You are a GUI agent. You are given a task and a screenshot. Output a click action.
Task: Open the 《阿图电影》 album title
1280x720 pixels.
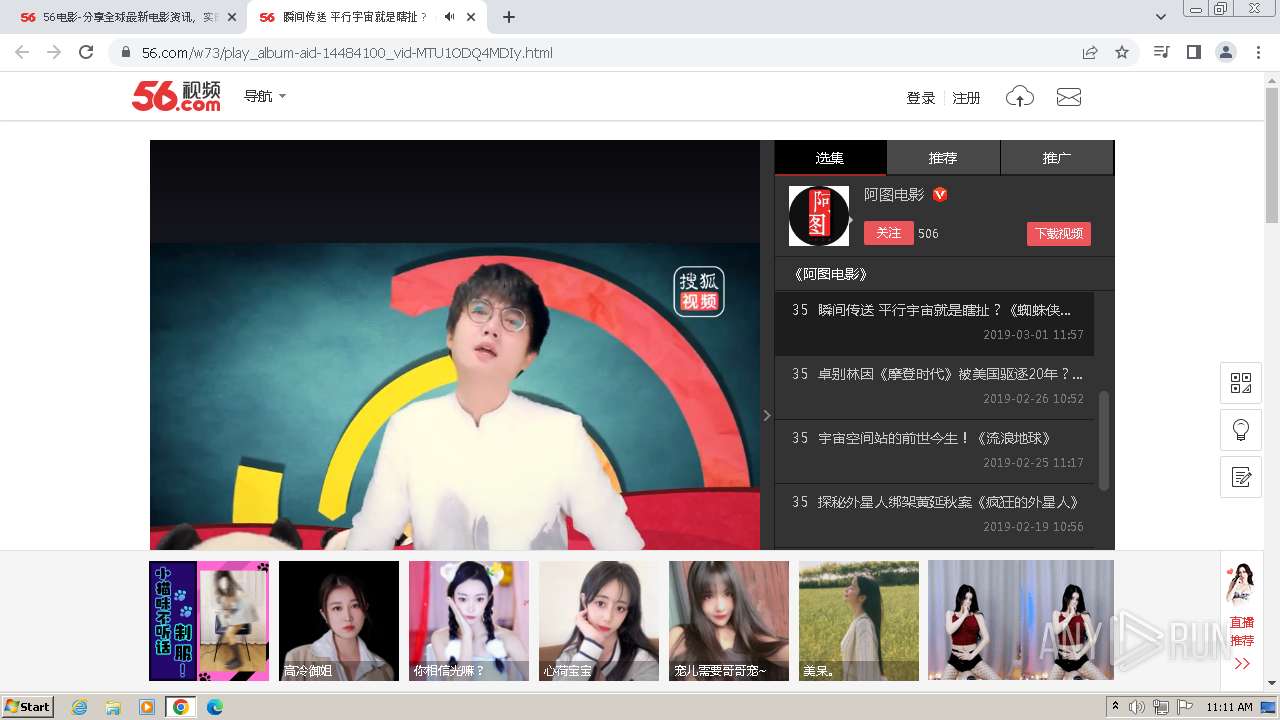pos(830,274)
